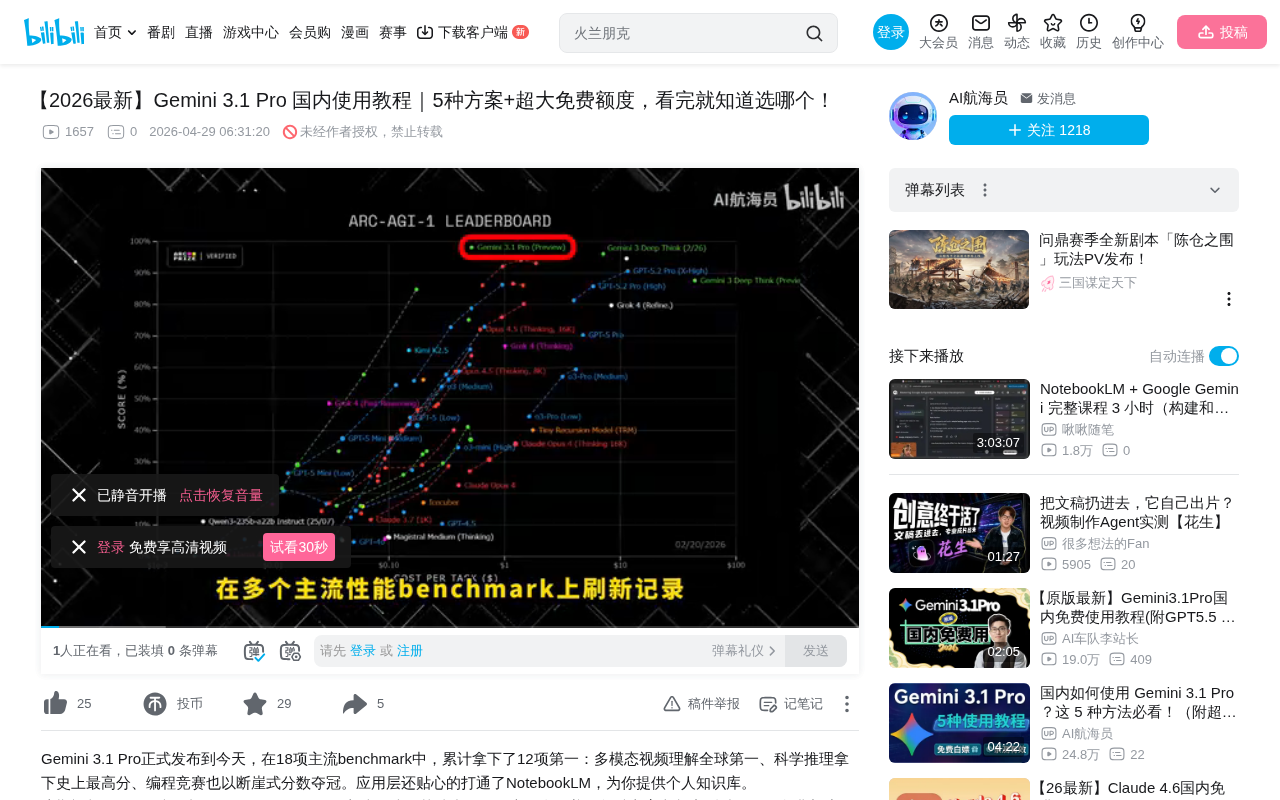The image size is (1280, 800).
Task: Open 游戏中心 from the top navigation
Action: 251,32
